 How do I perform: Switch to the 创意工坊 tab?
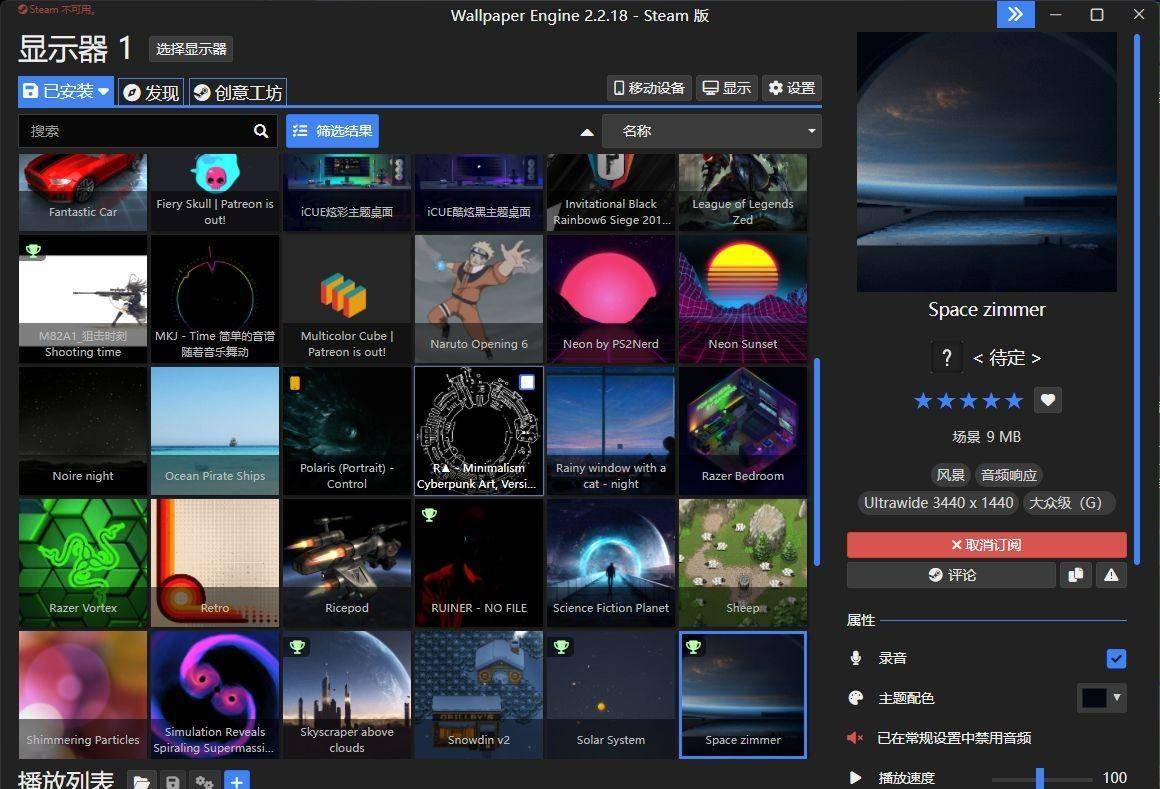(237, 92)
